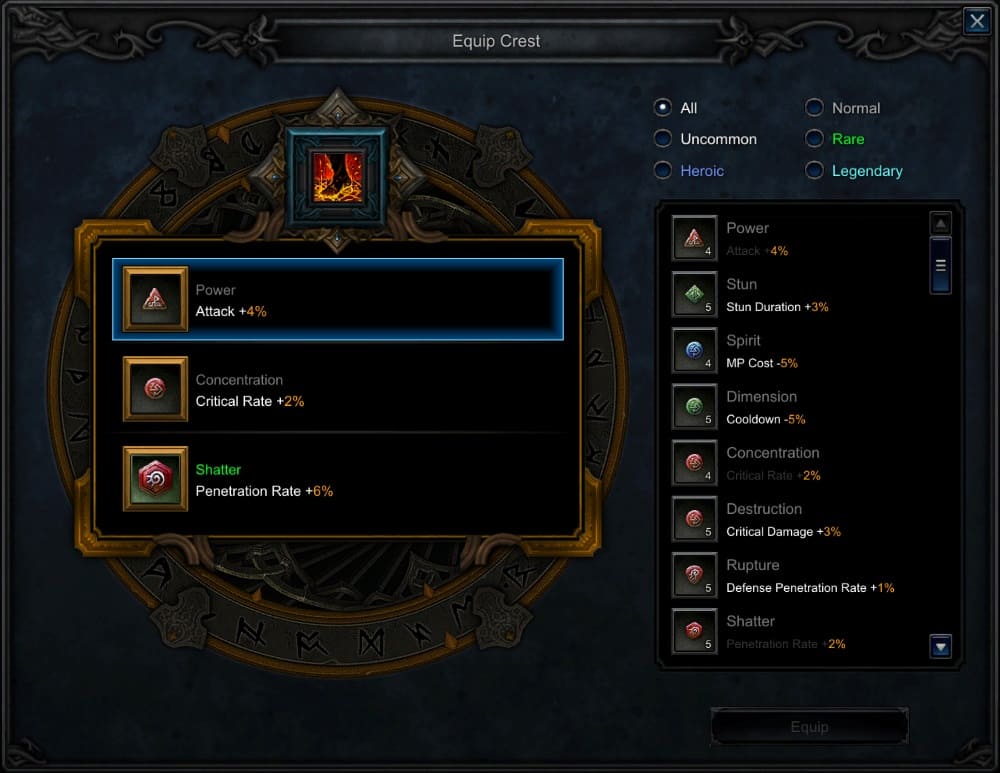Screen dimensions: 1000x773
Task: Click the Rupture crest icon
Action: [695, 575]
